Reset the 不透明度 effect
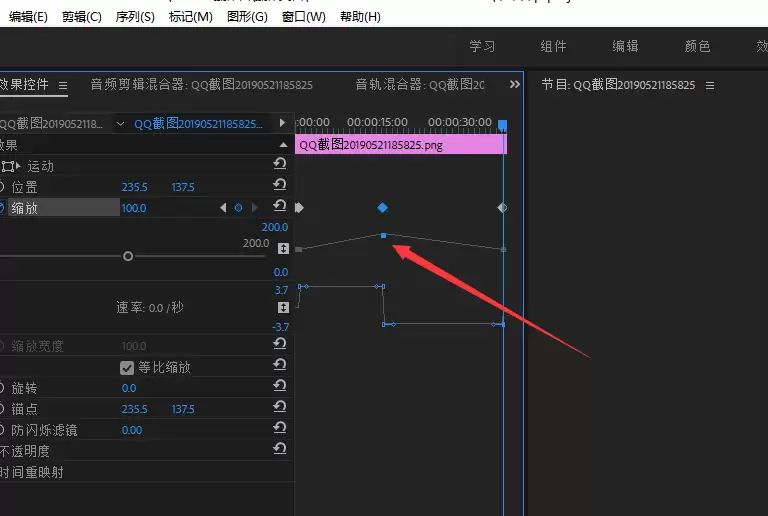Viewport: 768px width, 516px height. coord(280,449)
